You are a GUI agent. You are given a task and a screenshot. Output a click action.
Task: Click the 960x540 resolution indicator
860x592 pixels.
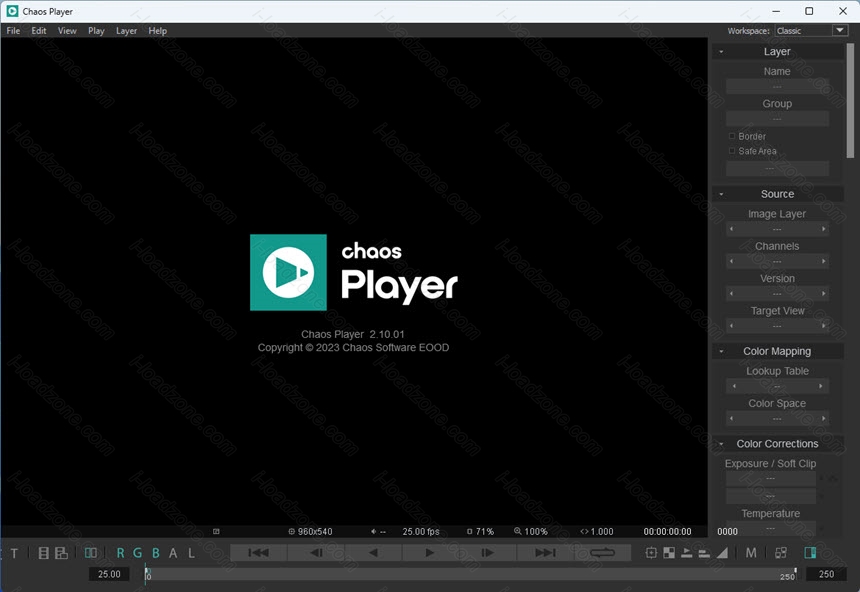point(310,531)
